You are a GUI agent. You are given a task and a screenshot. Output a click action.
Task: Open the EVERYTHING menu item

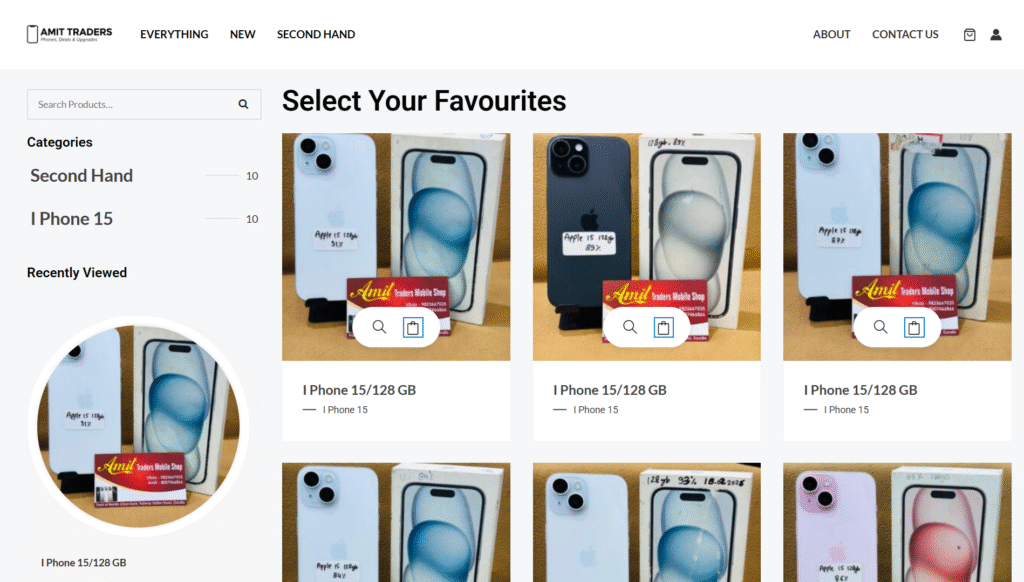[174, 34]
